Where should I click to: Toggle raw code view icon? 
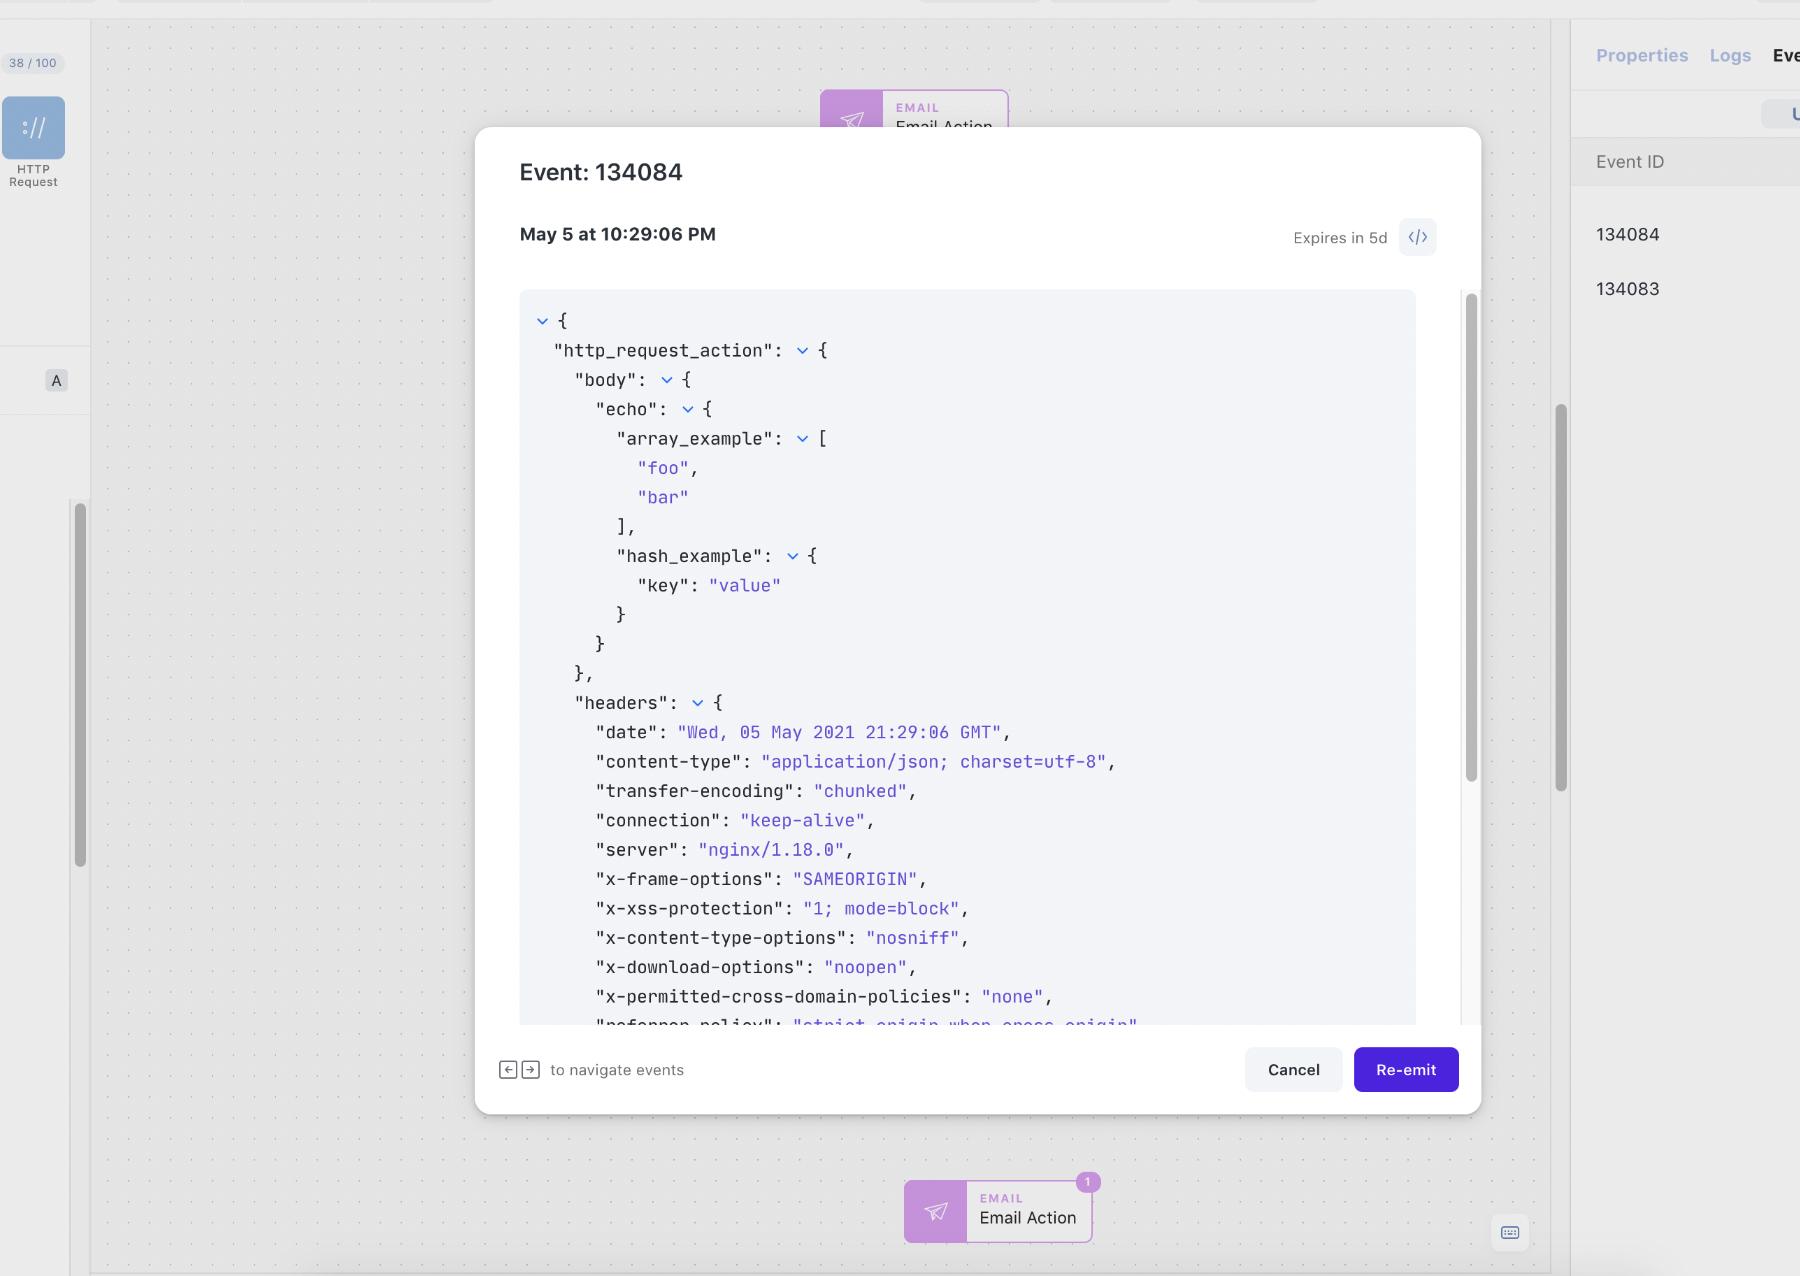(1417, 237)
